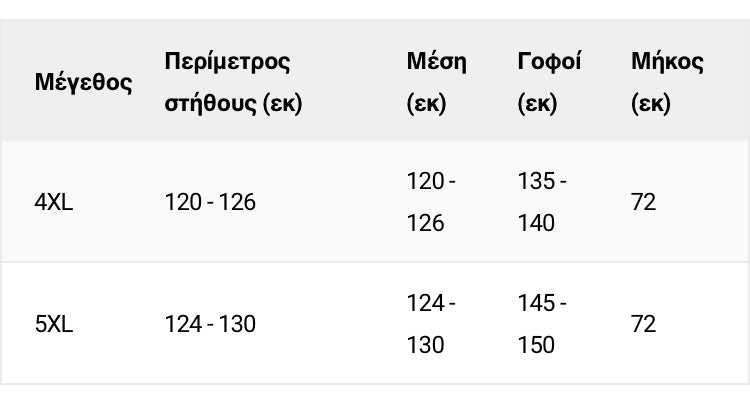Select the 4XL size cell
This screenshot has height=420, width=750.
[54, 202]
